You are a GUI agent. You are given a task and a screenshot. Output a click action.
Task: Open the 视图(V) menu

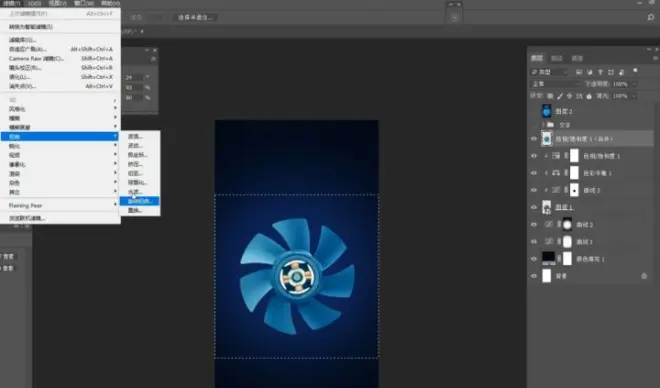(x=58, y=3)
